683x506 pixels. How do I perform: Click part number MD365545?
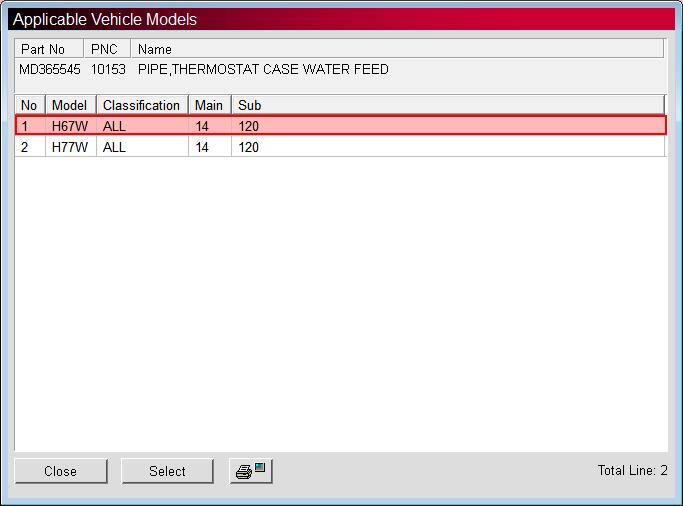point(50,69)
